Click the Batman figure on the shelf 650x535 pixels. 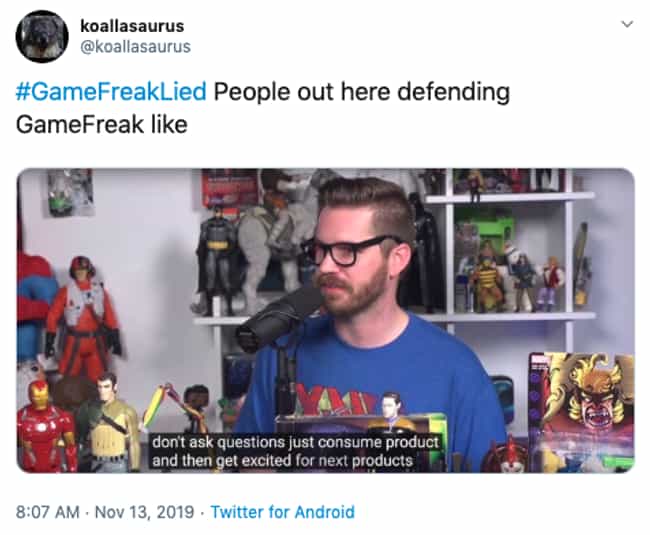[x=216, y=259]
